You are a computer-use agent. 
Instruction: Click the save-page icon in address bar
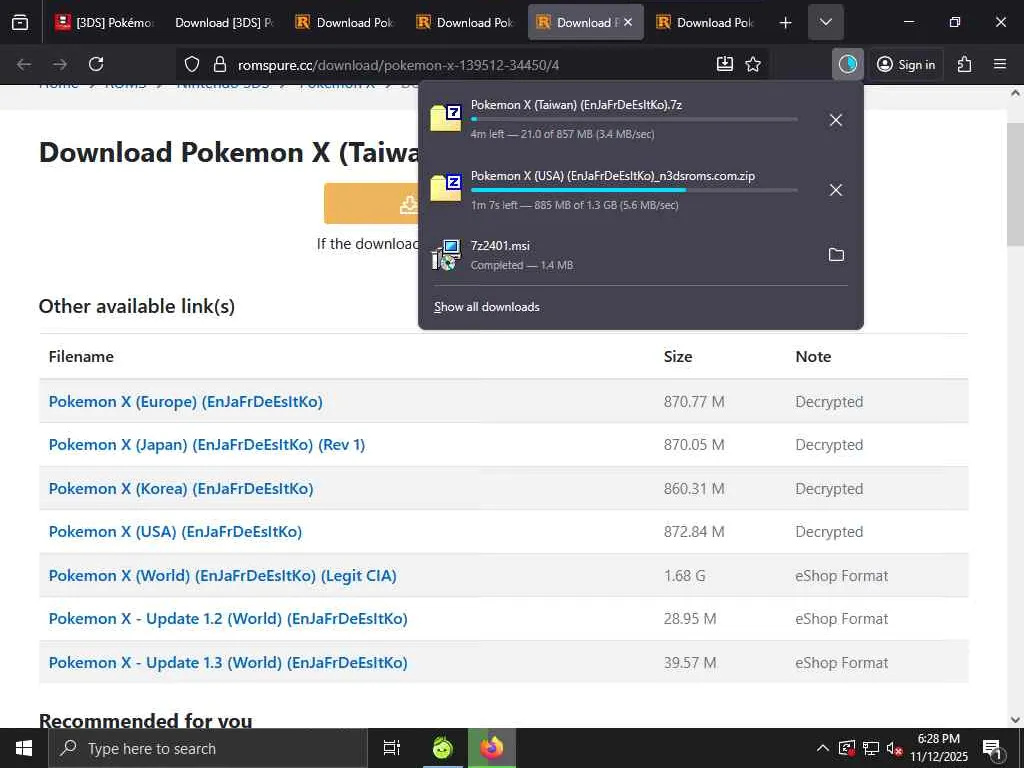click(725, 64)
